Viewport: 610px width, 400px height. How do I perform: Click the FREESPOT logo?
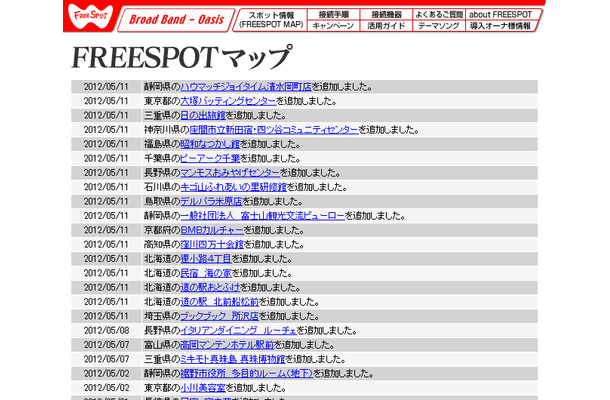click(90, 16)
